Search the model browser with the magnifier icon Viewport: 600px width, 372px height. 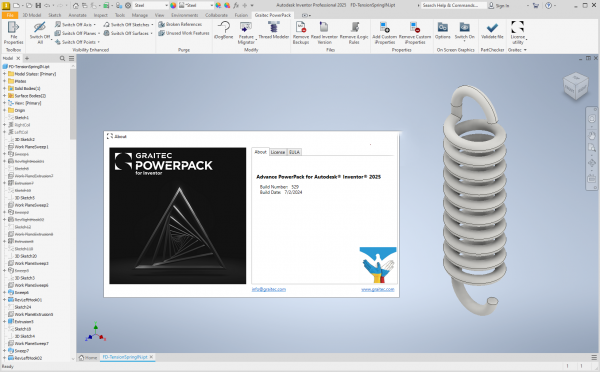pos(62,58)
